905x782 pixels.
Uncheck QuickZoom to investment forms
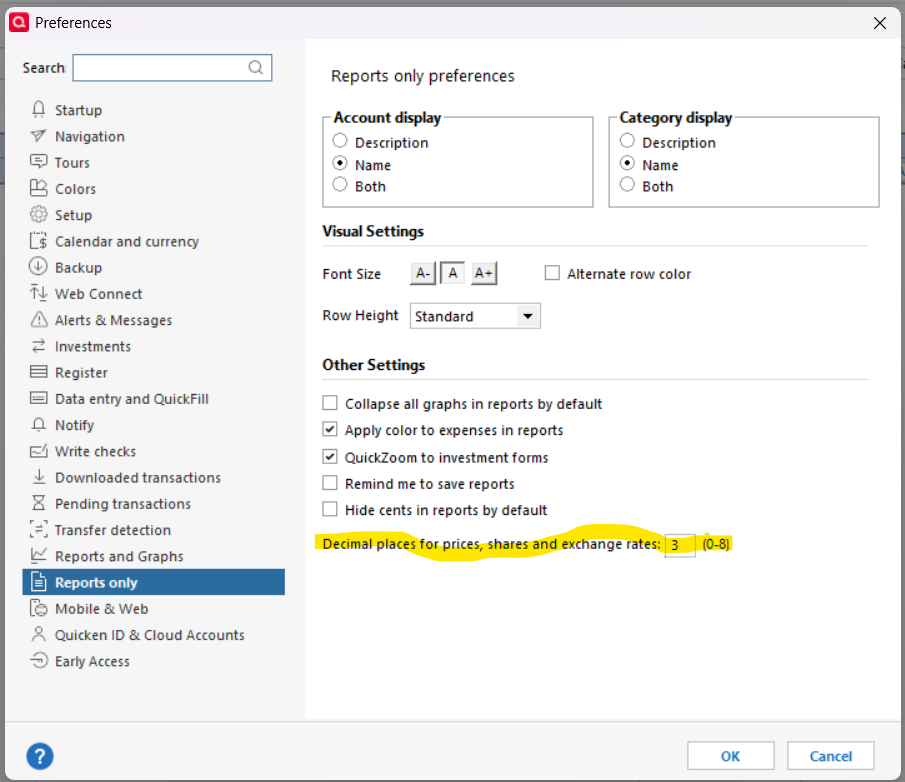[330, 457]
